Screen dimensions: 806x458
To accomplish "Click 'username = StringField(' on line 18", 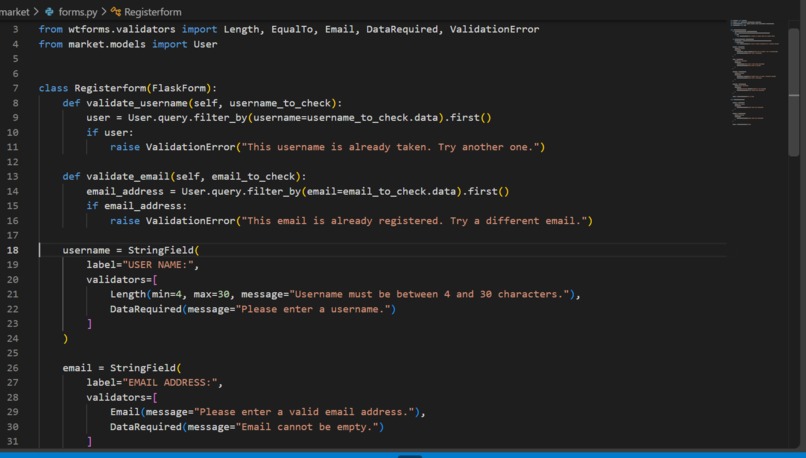I will click(131, 250).
